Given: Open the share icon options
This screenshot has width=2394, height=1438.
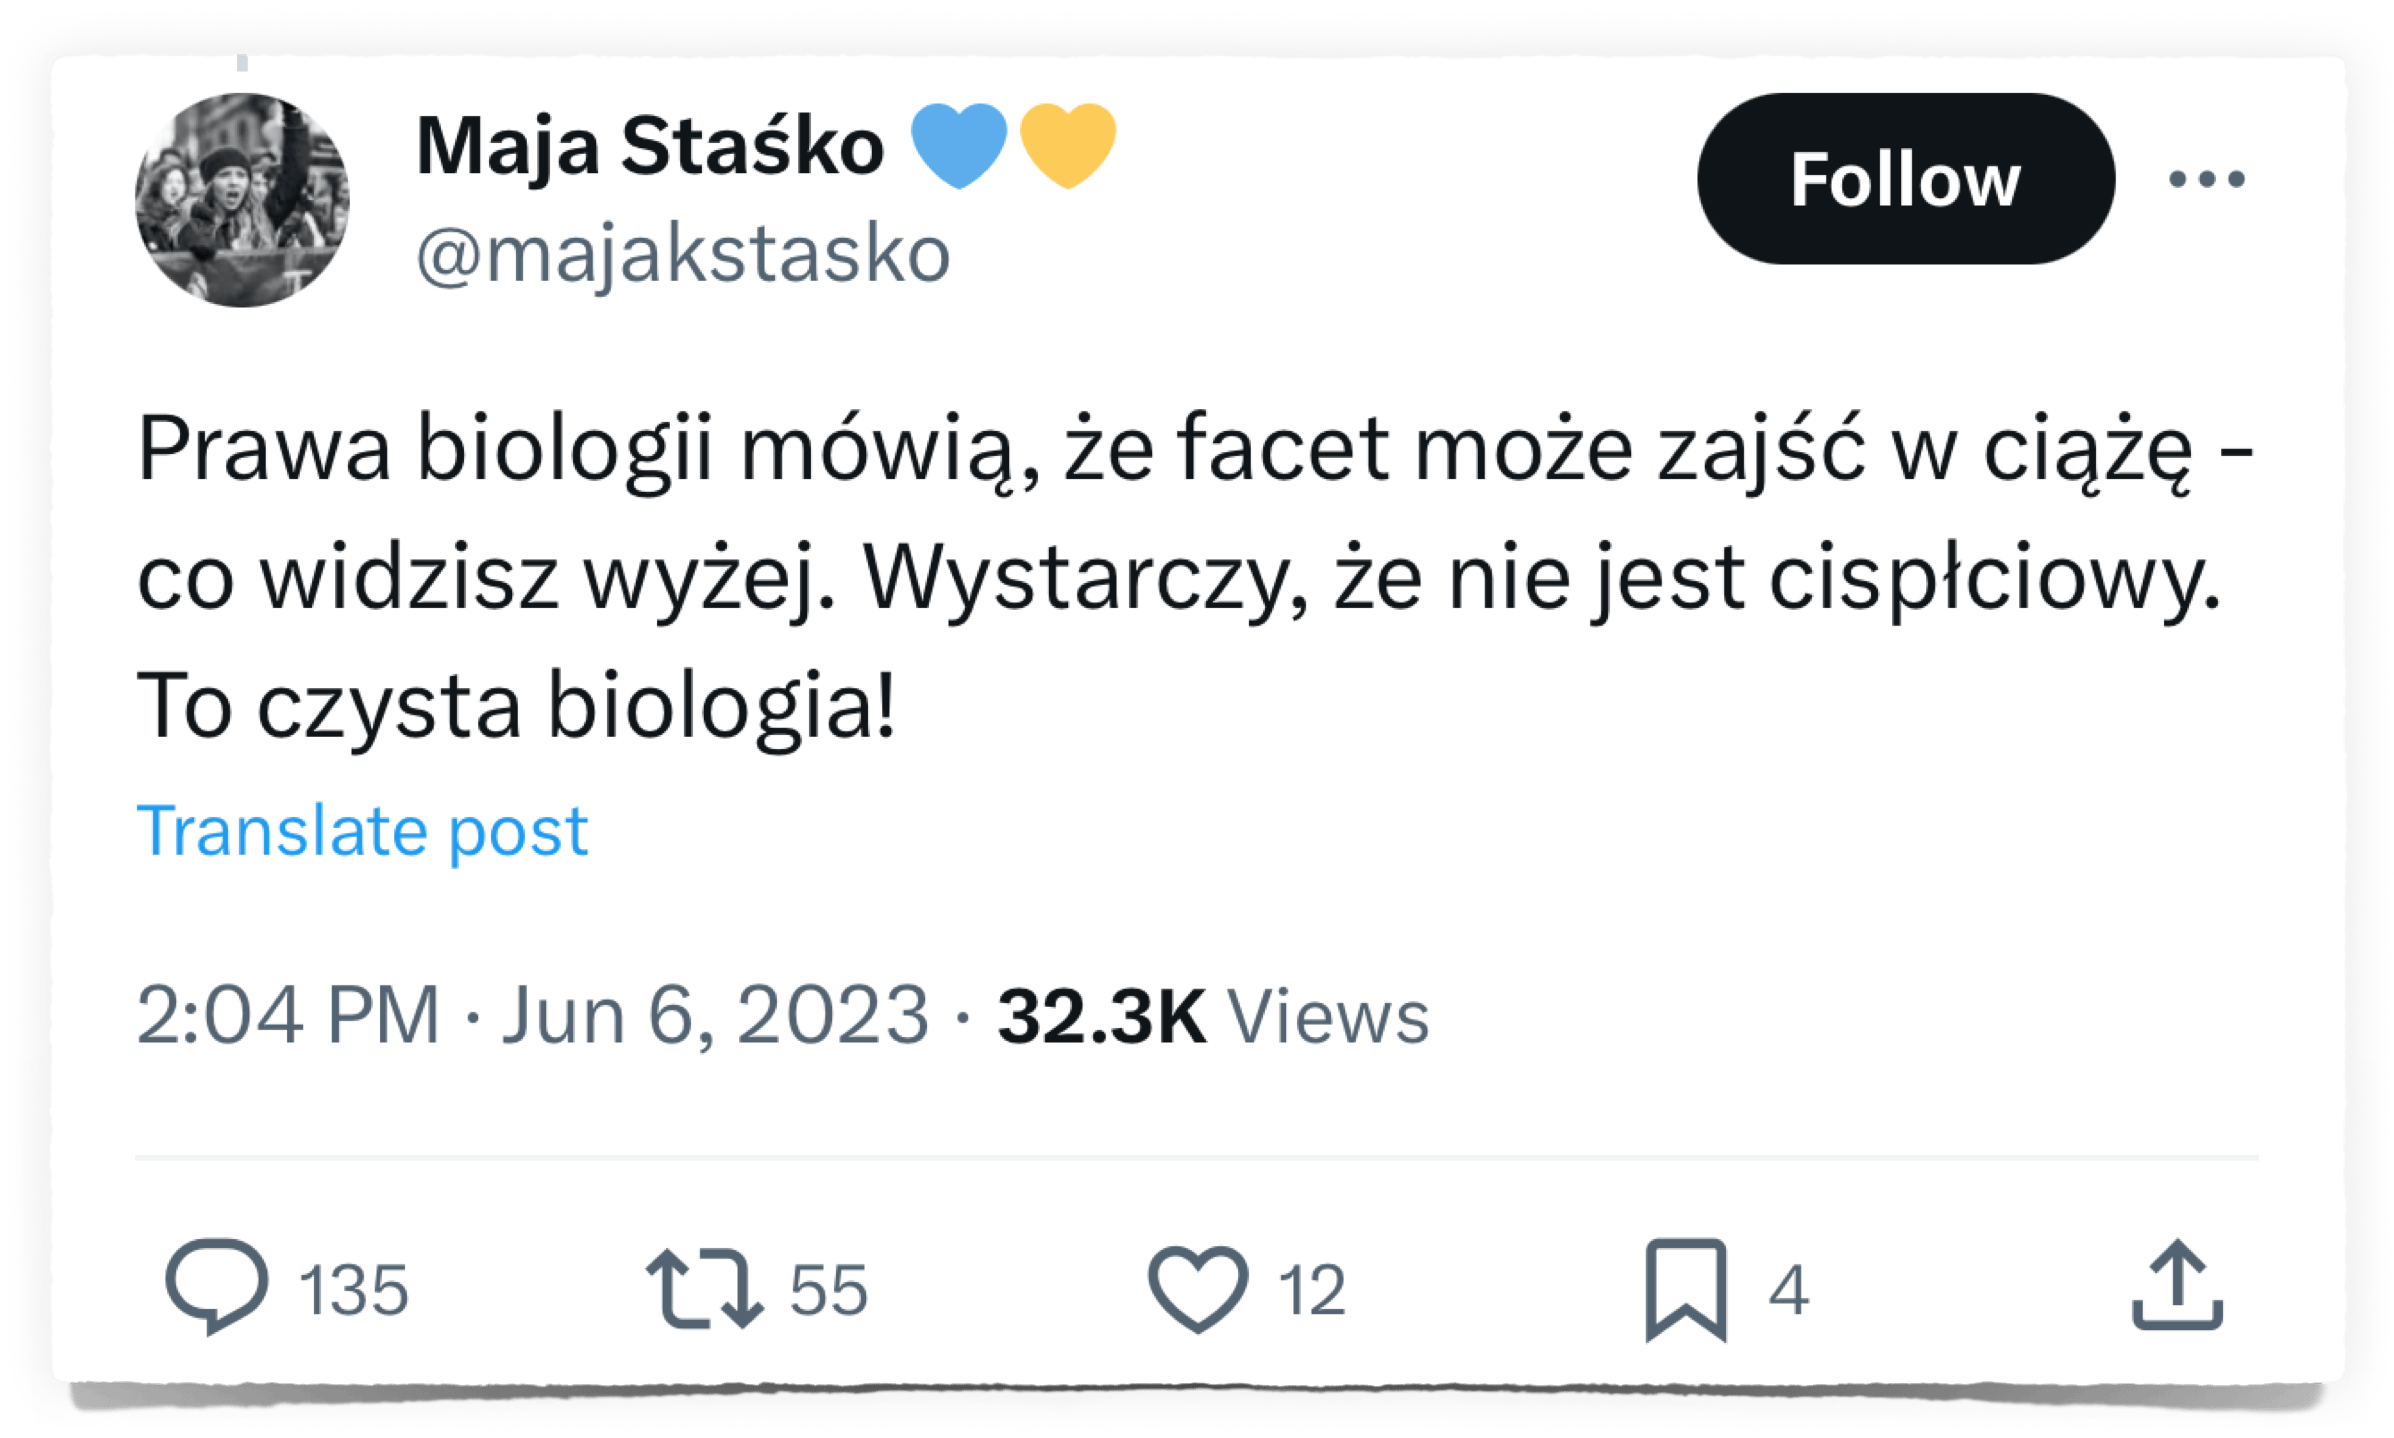Looking at the screenshot, I should 2177,1286.
